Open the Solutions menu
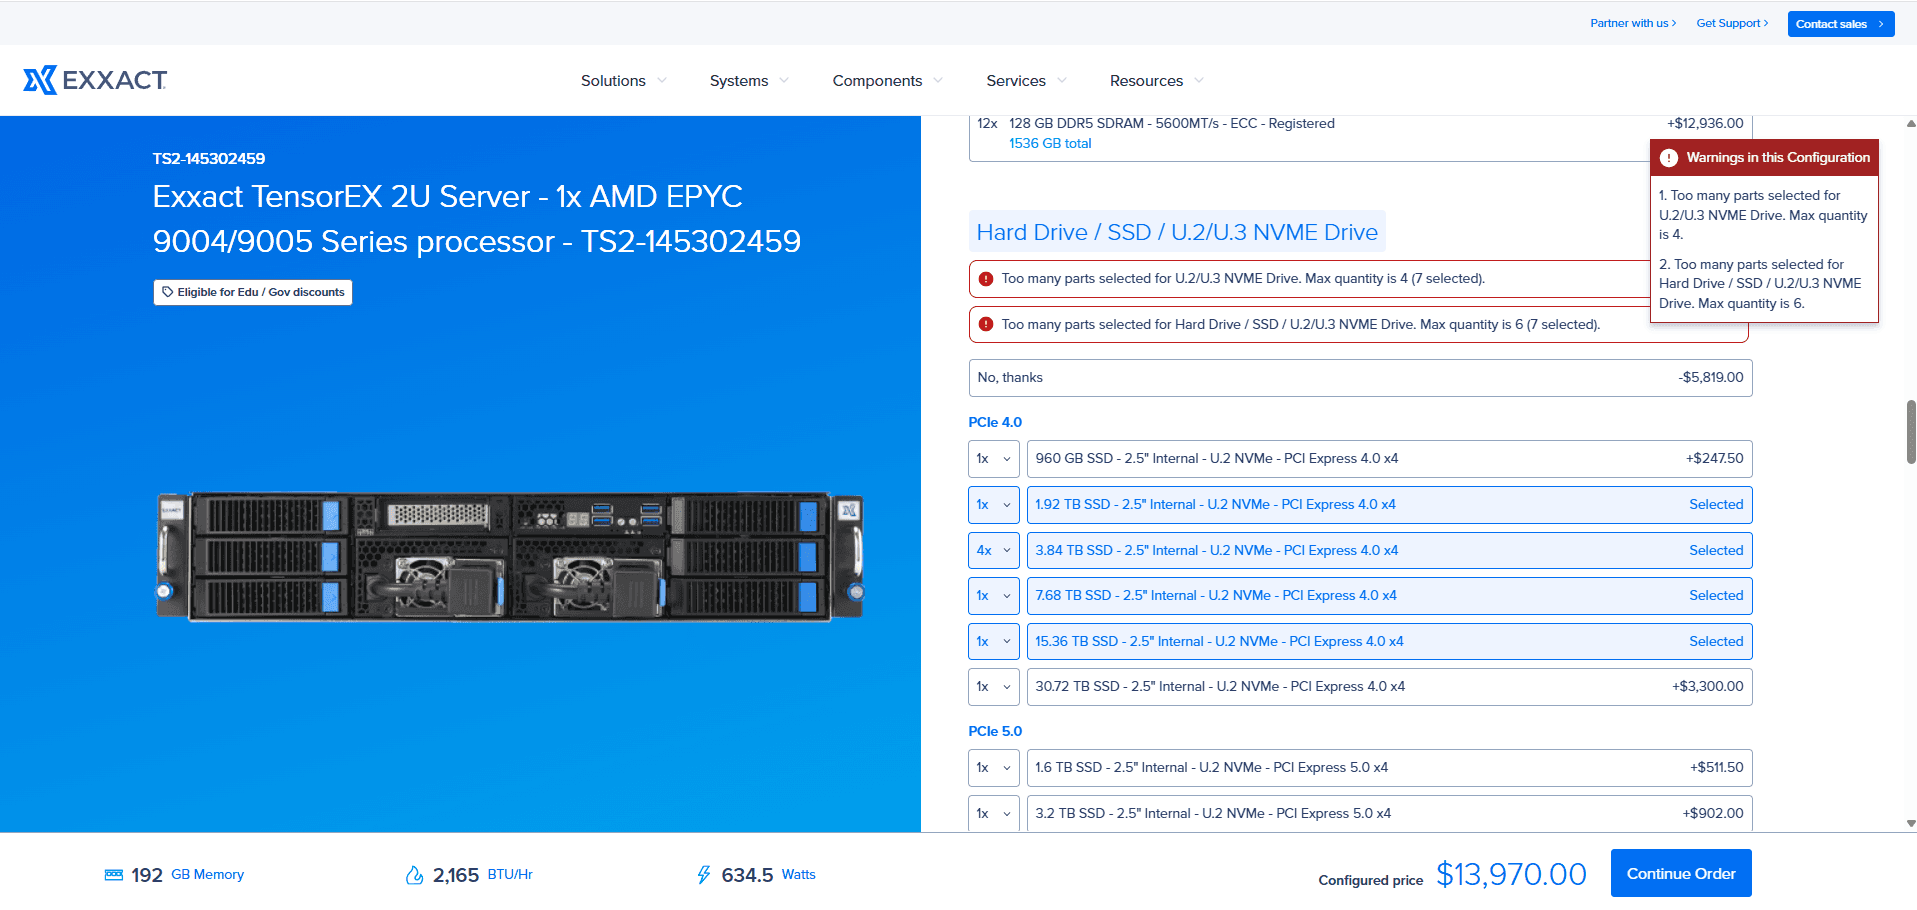The image size is (1917, 910). point(623,81)
